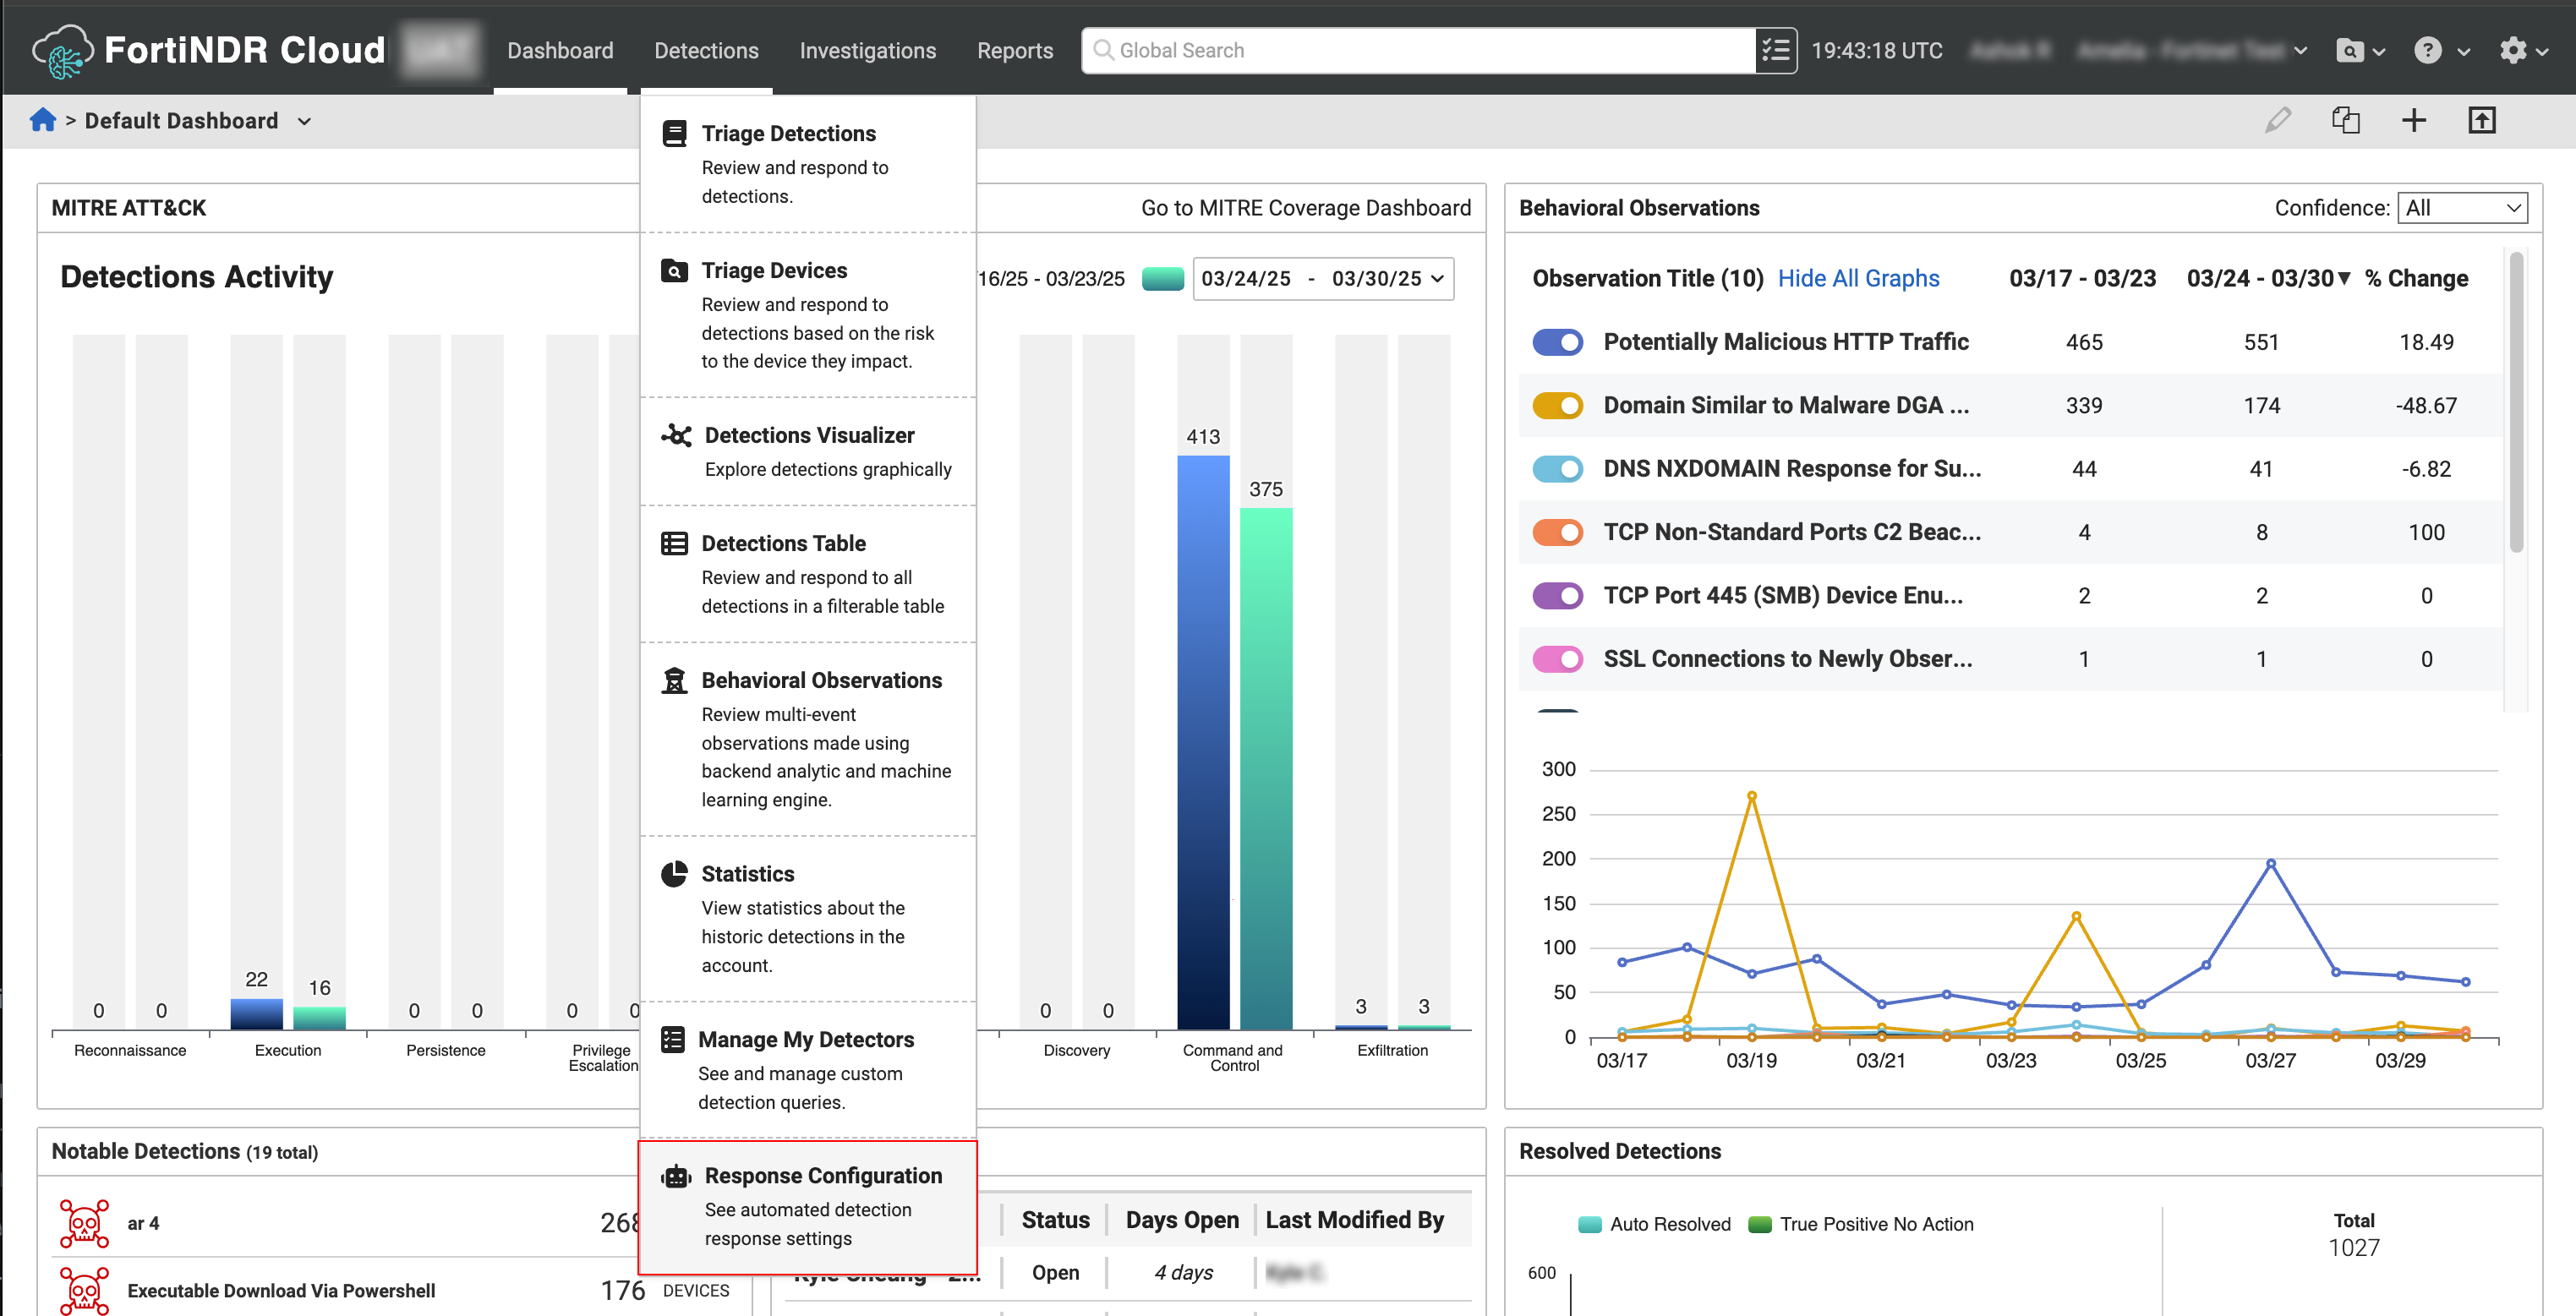Switch to the Investigations menu
Viewport: 2576px width, 1316px height.
point(867,50)
